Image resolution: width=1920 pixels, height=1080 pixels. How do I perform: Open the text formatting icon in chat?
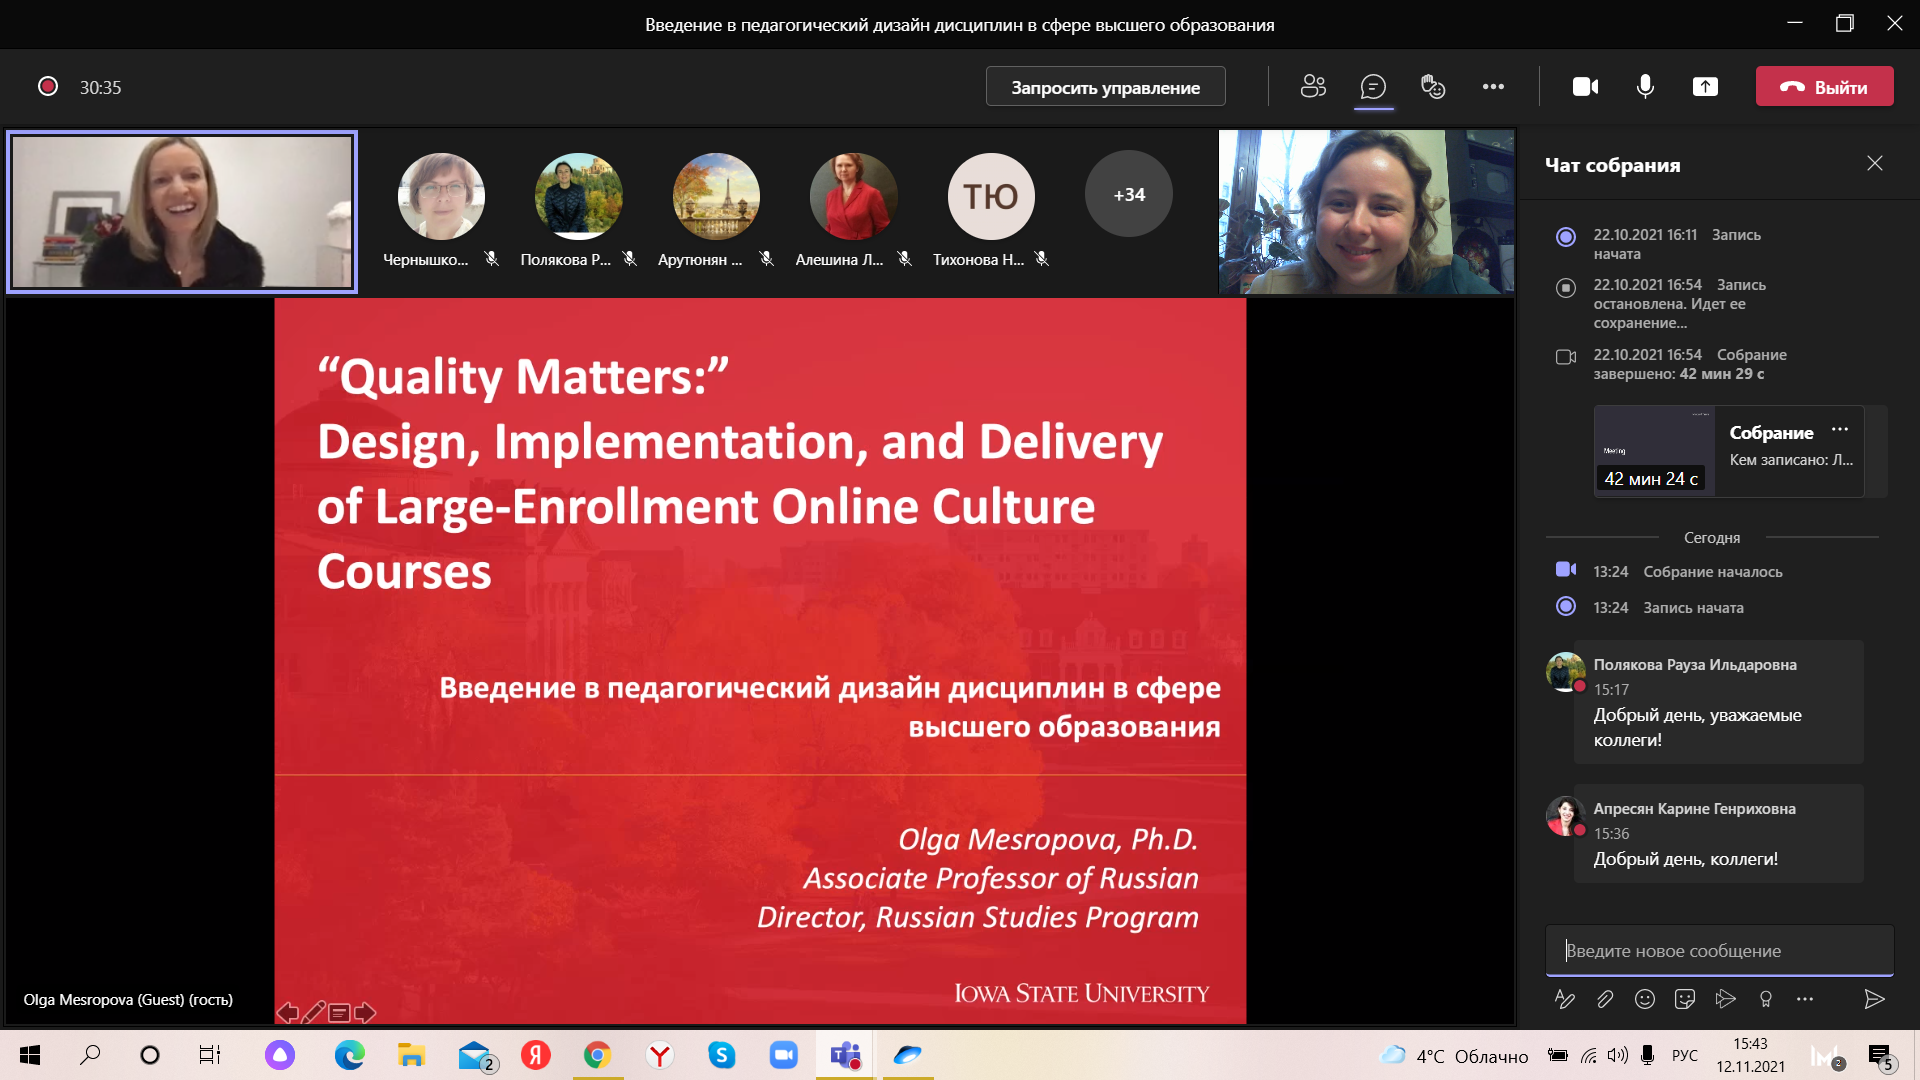tap(1565, 998)
